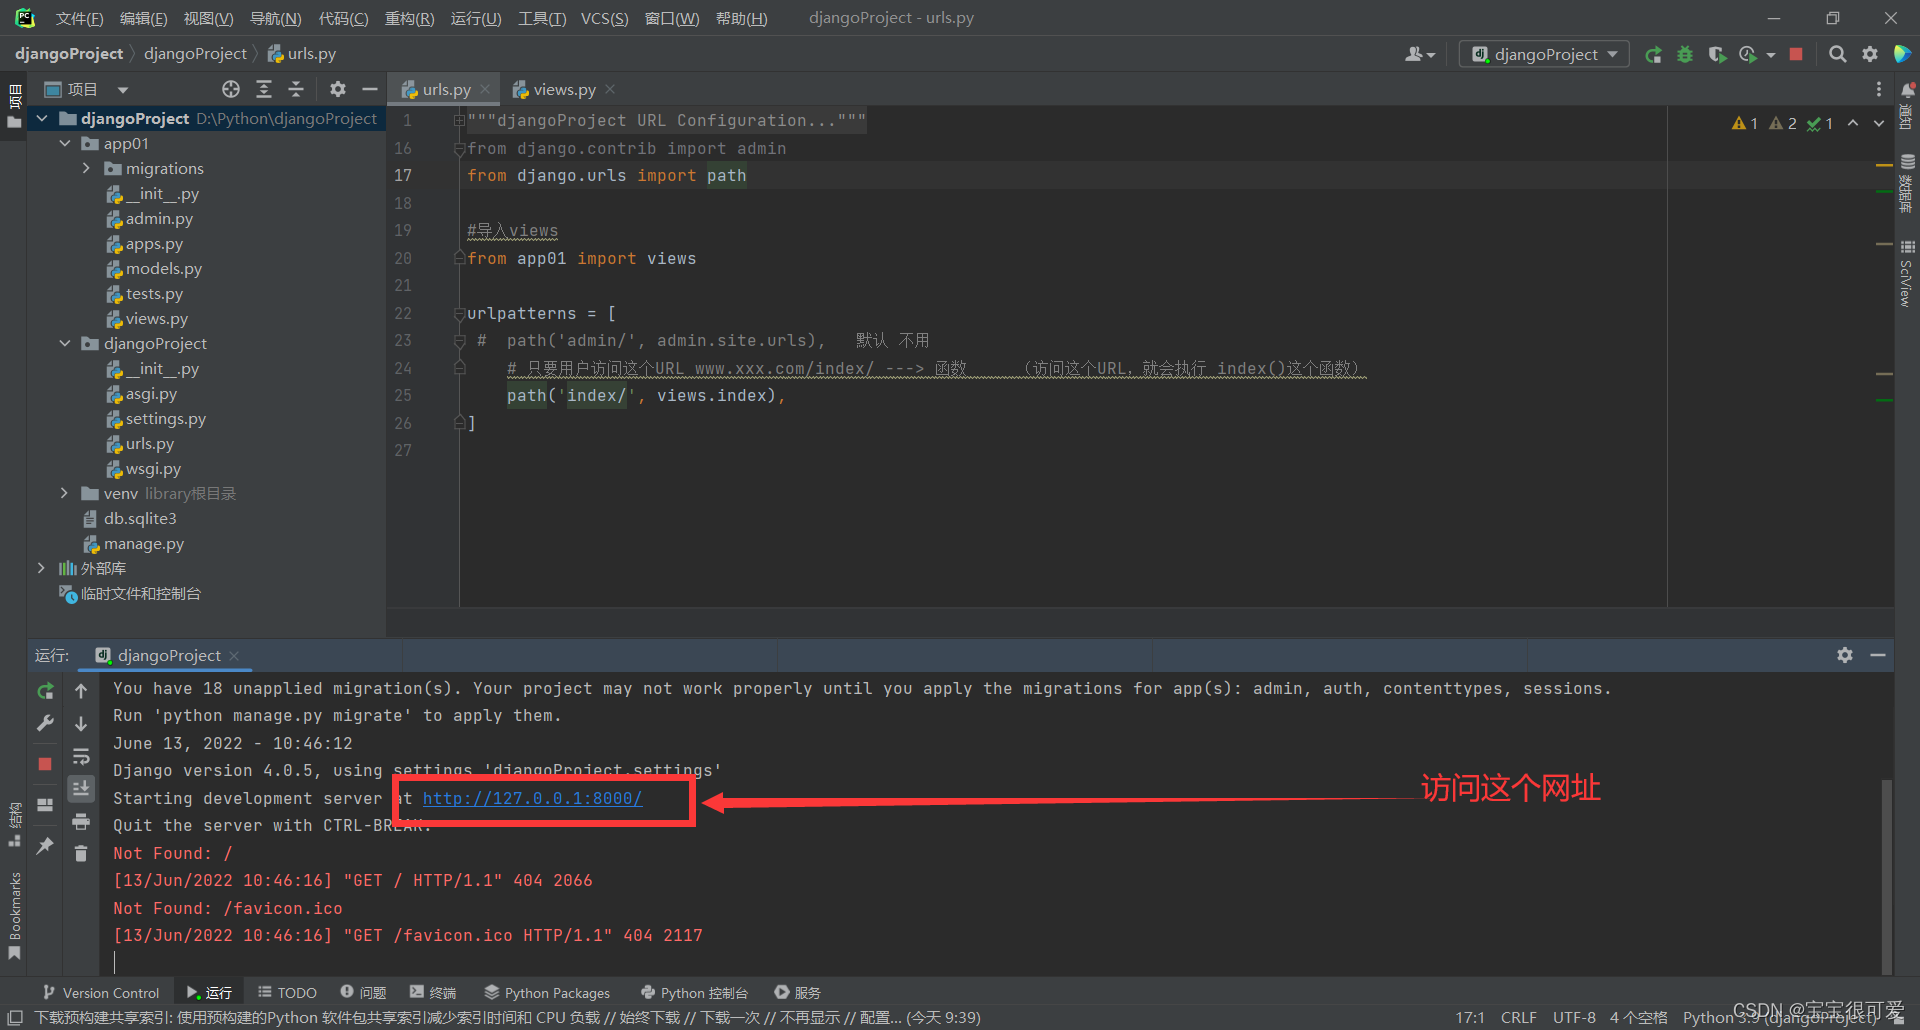1920x1030 pixels.
Task: Expand migrations folder
Action: pyautogui.click(x=87, y=168)
